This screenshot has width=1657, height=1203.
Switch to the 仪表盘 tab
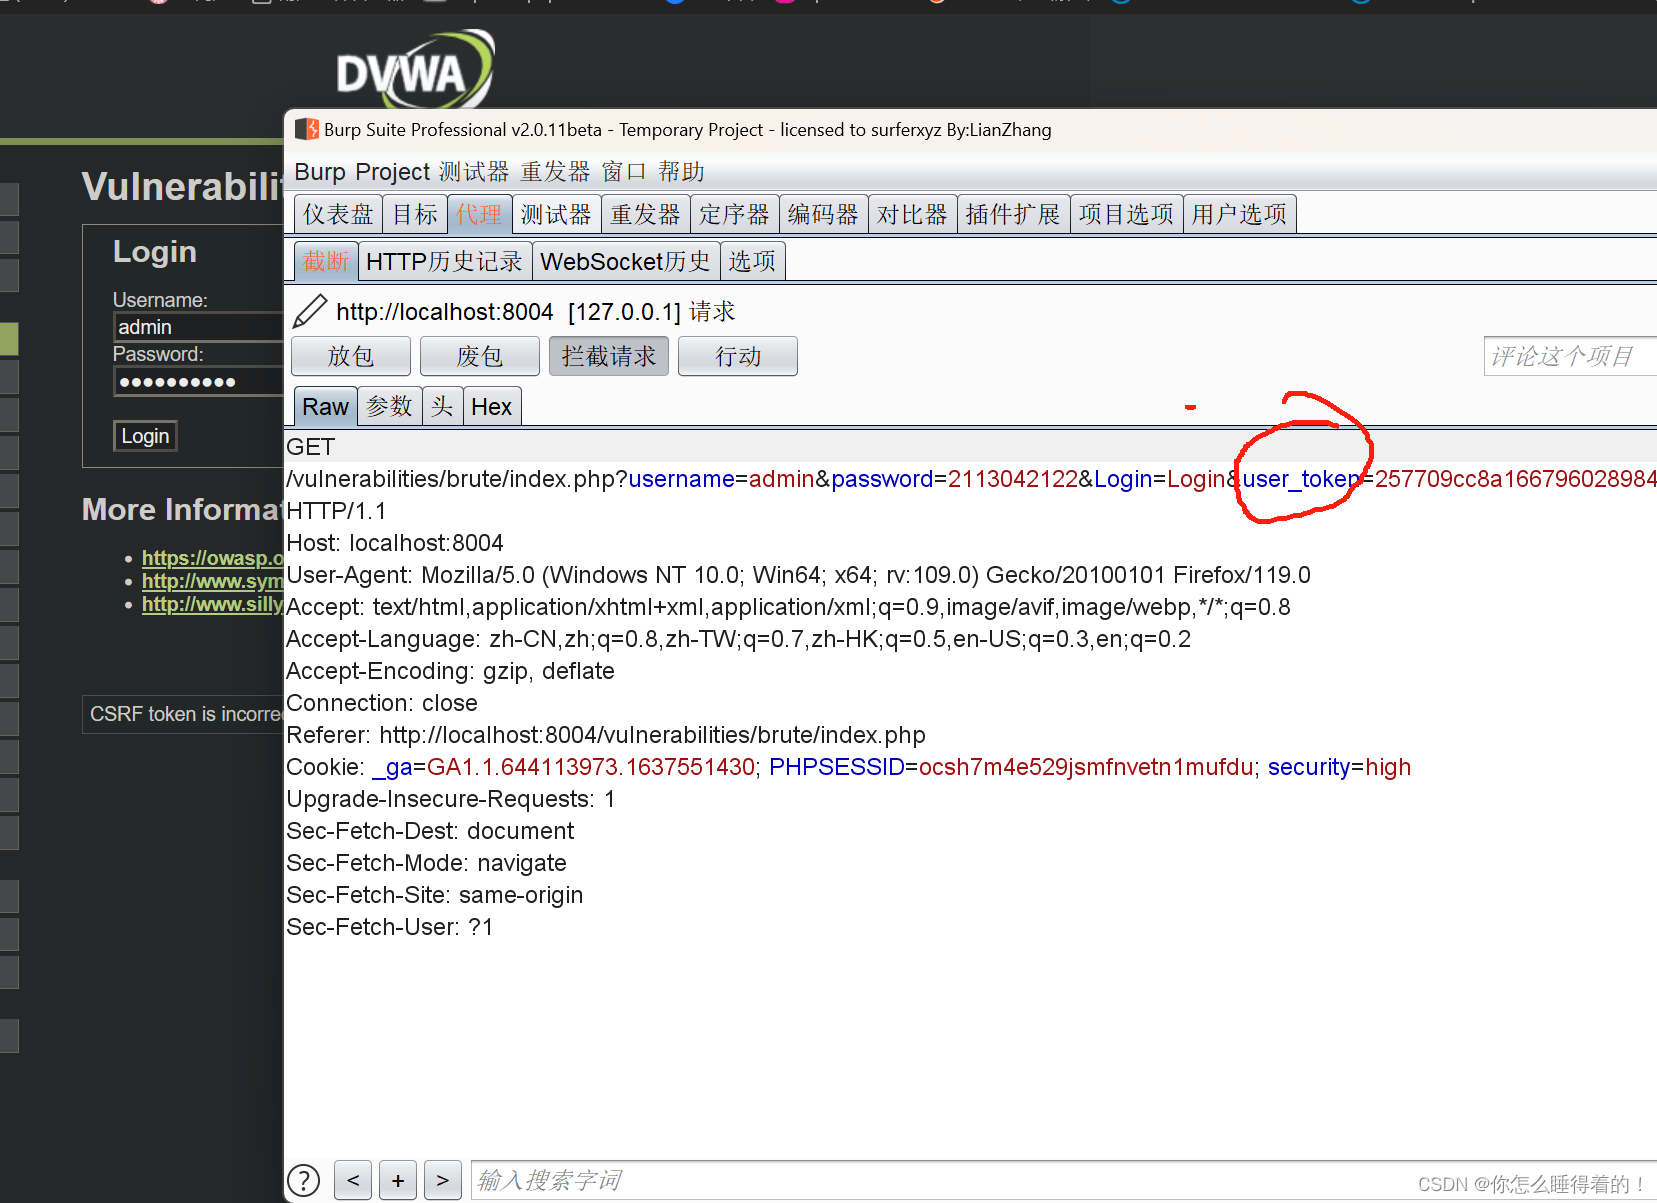338,214
